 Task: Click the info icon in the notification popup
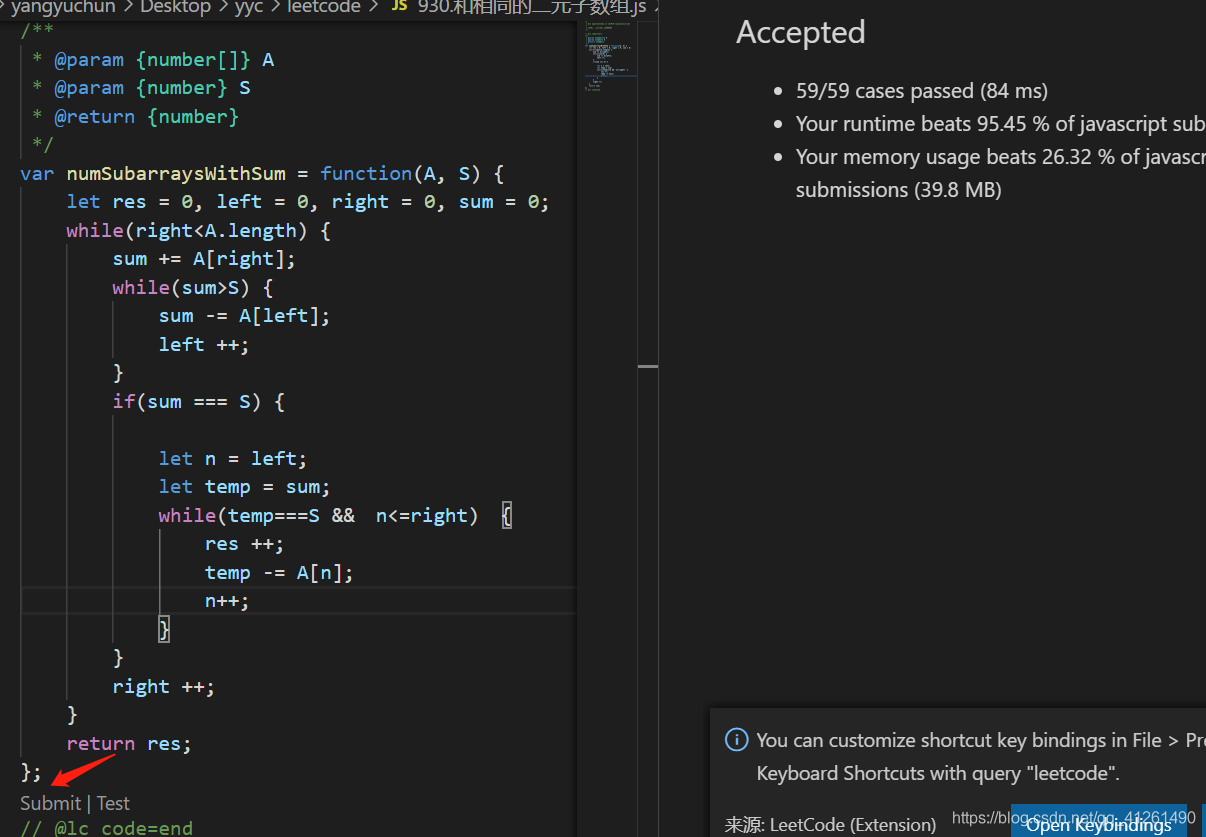[737, 740]
